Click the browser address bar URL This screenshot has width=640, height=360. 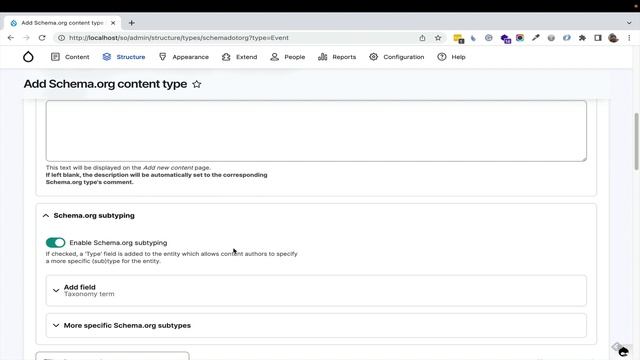pyautogui.click(x=179, y=38)
